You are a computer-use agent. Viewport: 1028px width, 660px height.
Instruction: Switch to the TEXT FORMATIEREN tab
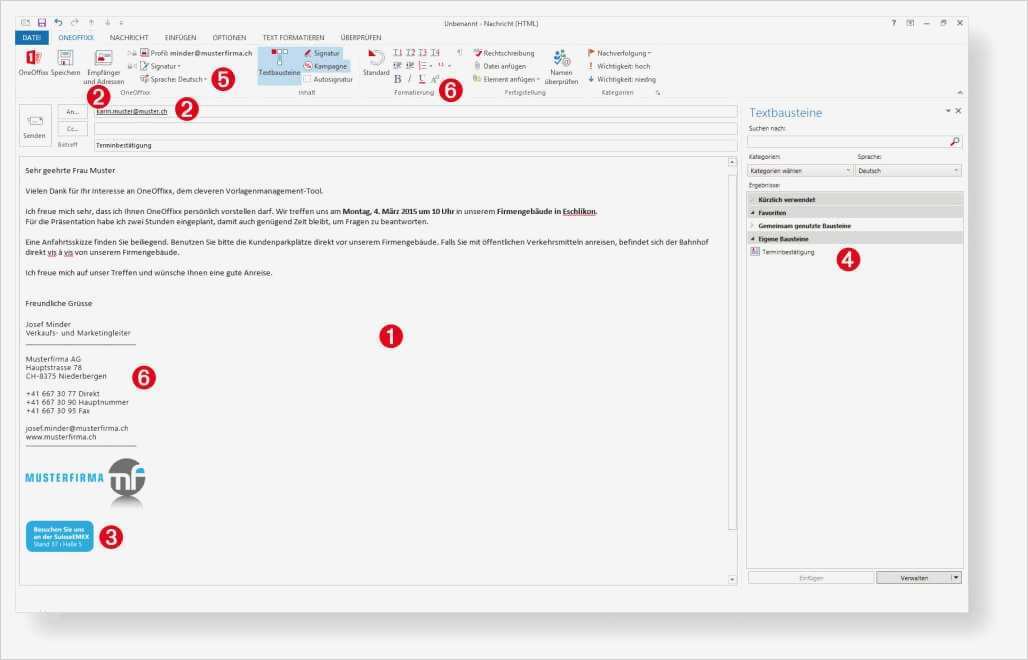pyautogui.click(x=293, y=37)
